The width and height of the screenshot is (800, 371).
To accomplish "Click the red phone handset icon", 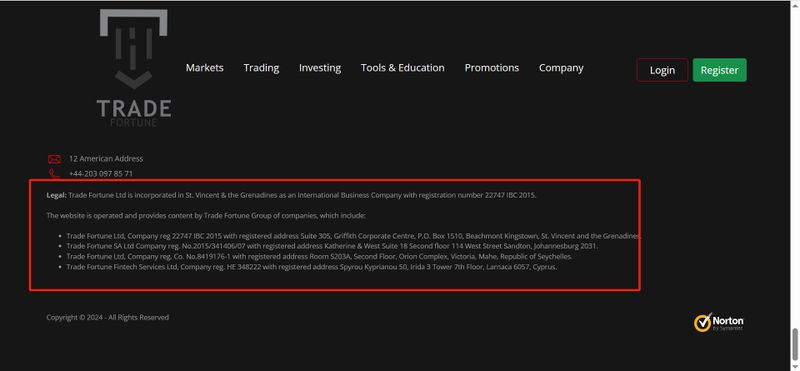I will click(54, 174).
